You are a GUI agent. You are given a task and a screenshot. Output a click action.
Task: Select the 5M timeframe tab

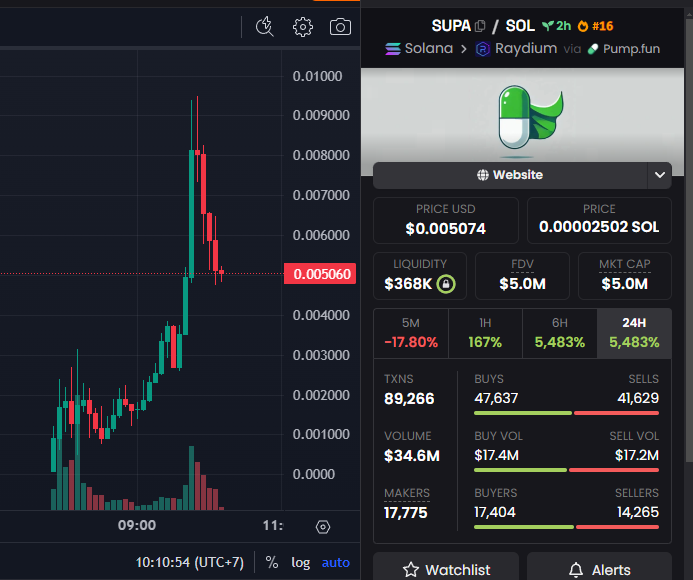[x=411, y=333]
